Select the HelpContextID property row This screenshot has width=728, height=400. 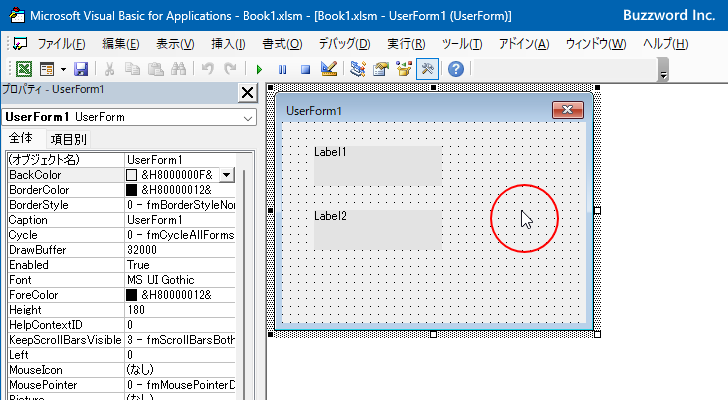click(x=122, y=325)
